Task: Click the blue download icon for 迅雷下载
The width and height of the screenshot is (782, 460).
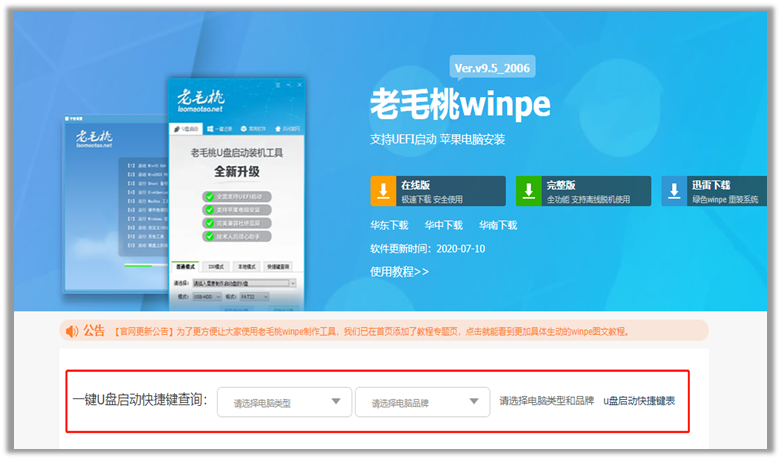Action: tap(674, 191)
